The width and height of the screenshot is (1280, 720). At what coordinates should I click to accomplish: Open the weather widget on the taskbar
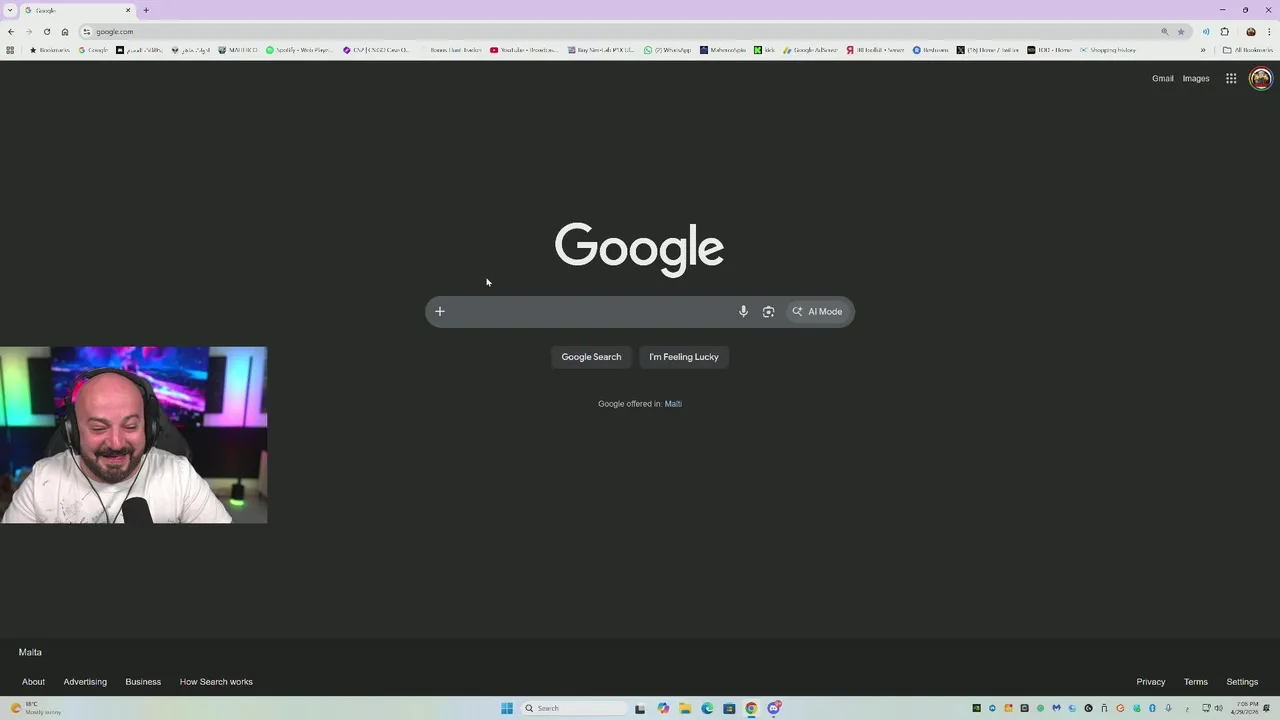tap(36, 708)
